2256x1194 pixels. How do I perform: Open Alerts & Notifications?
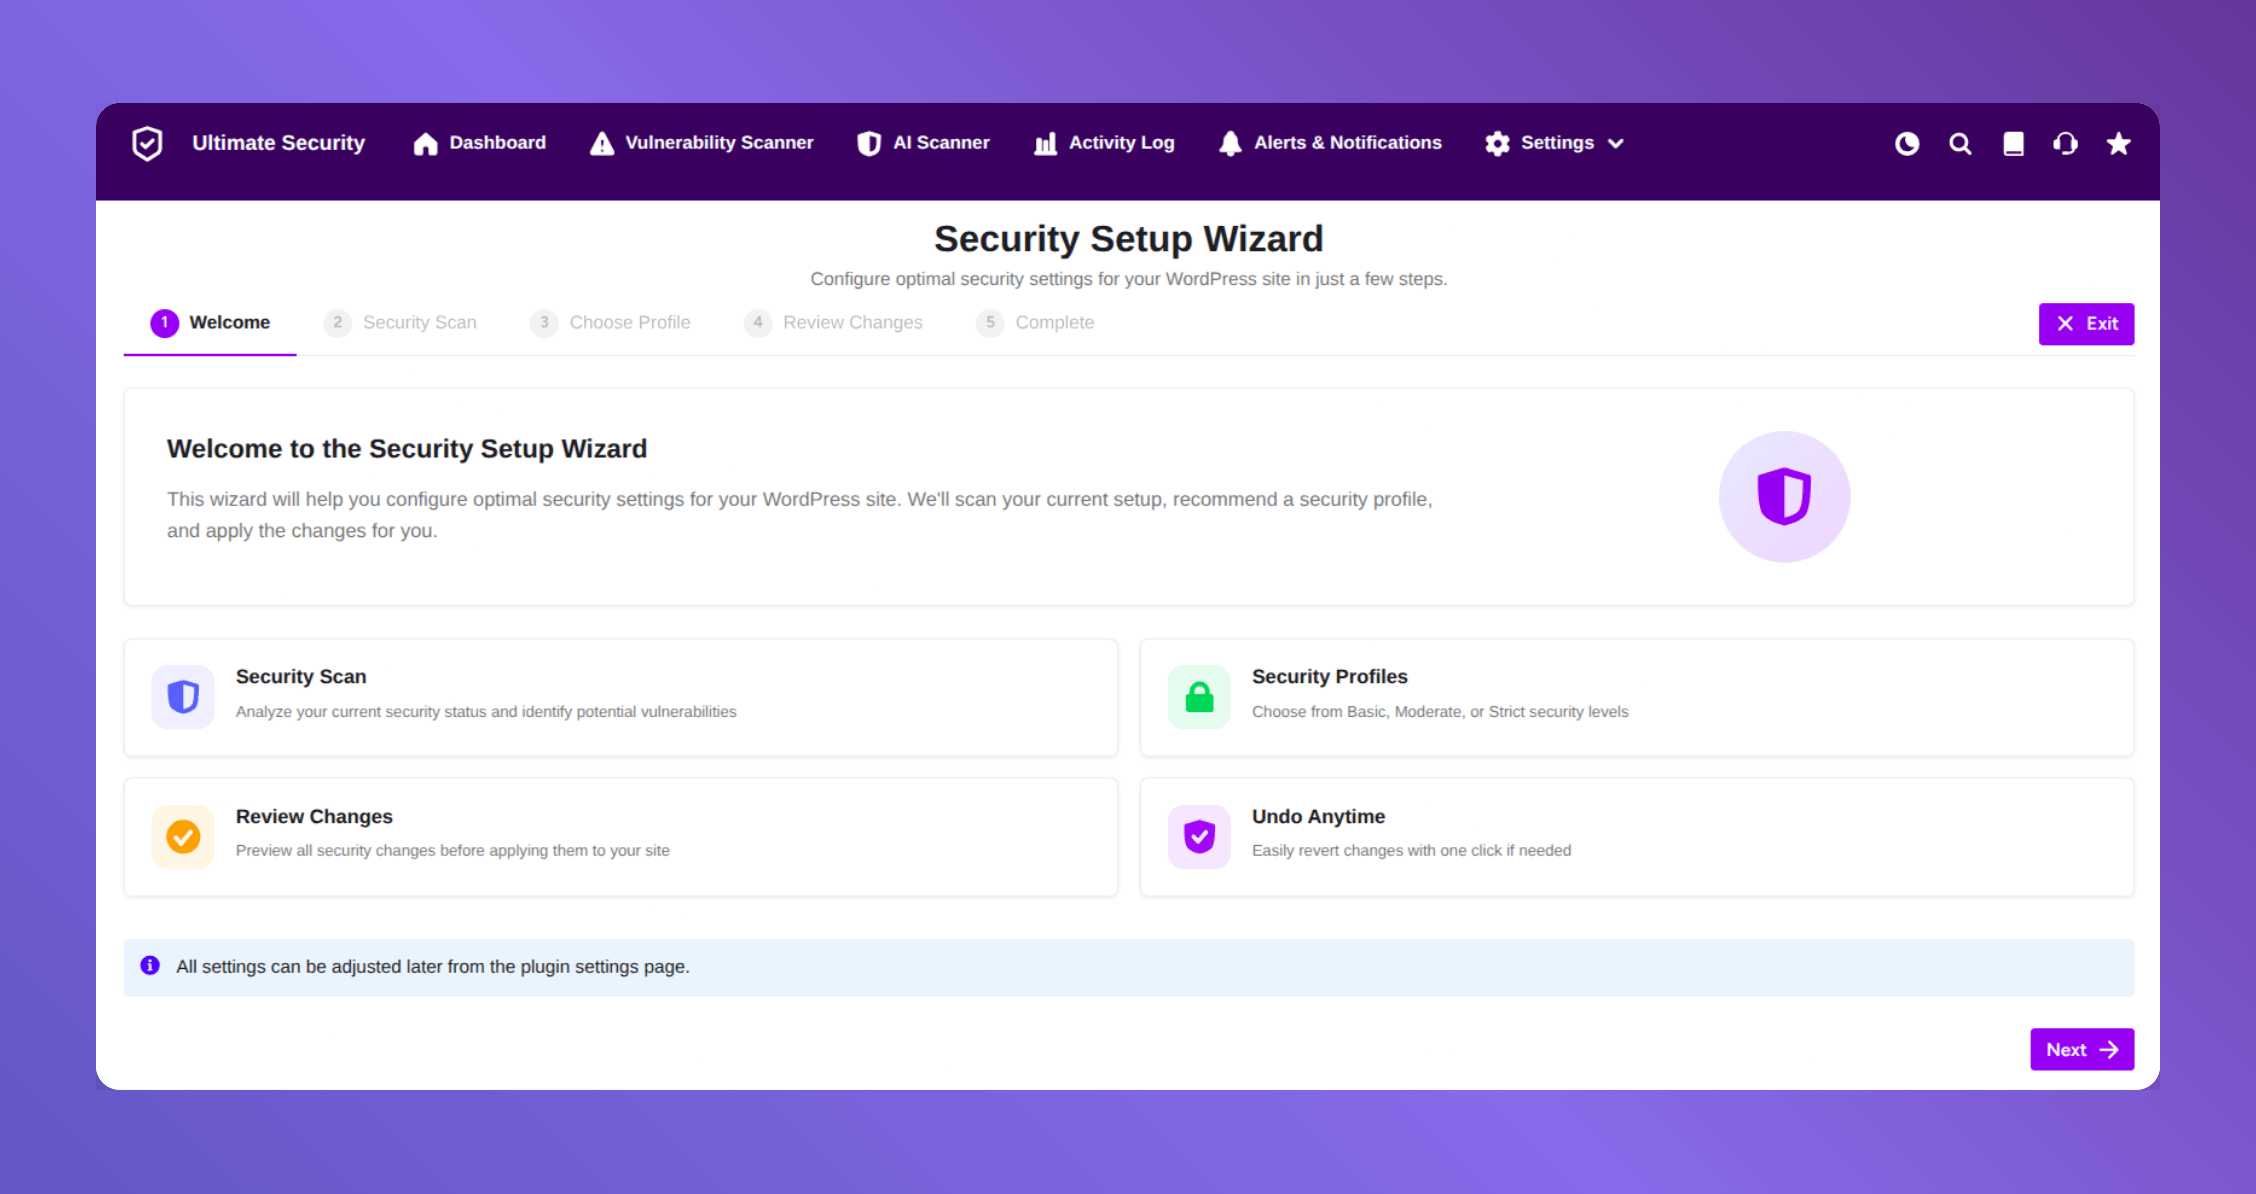tap(1330, 143)
